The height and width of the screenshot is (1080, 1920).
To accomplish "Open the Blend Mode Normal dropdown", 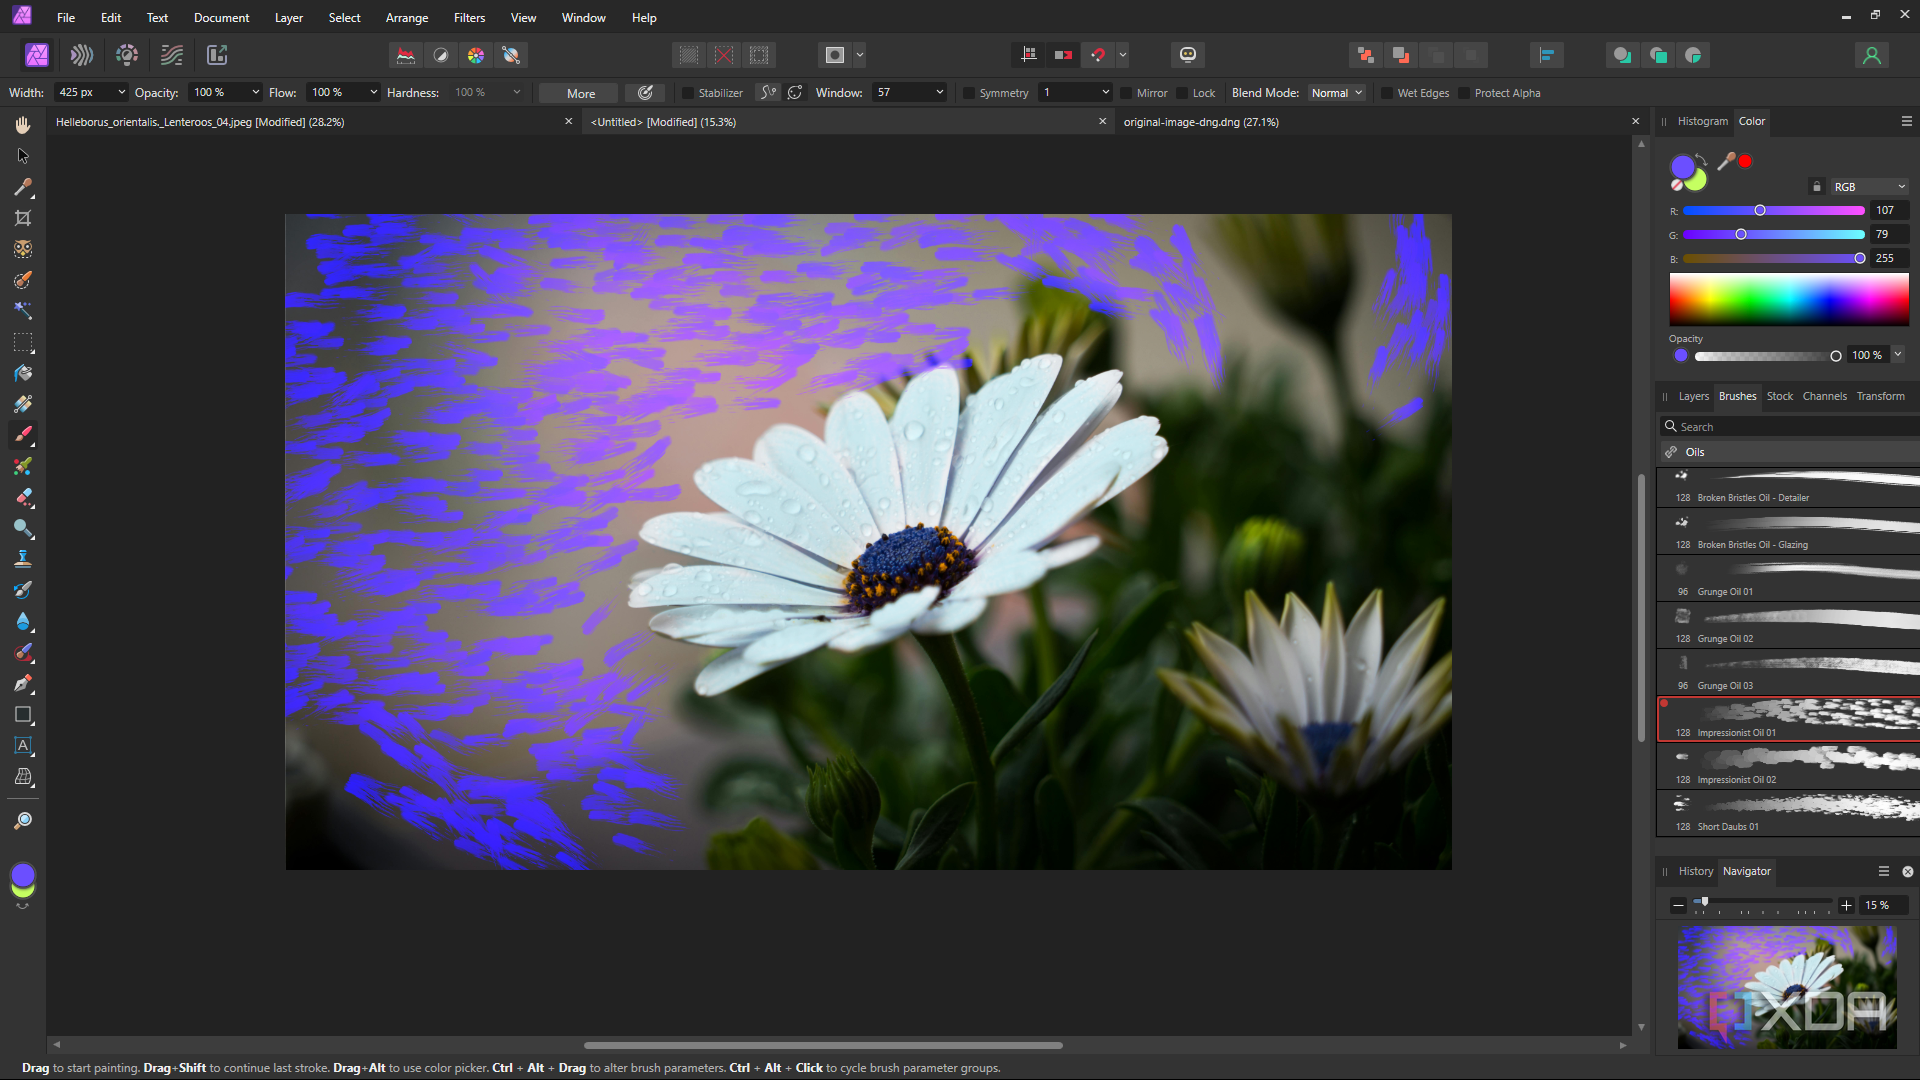I will [1337, 93].
